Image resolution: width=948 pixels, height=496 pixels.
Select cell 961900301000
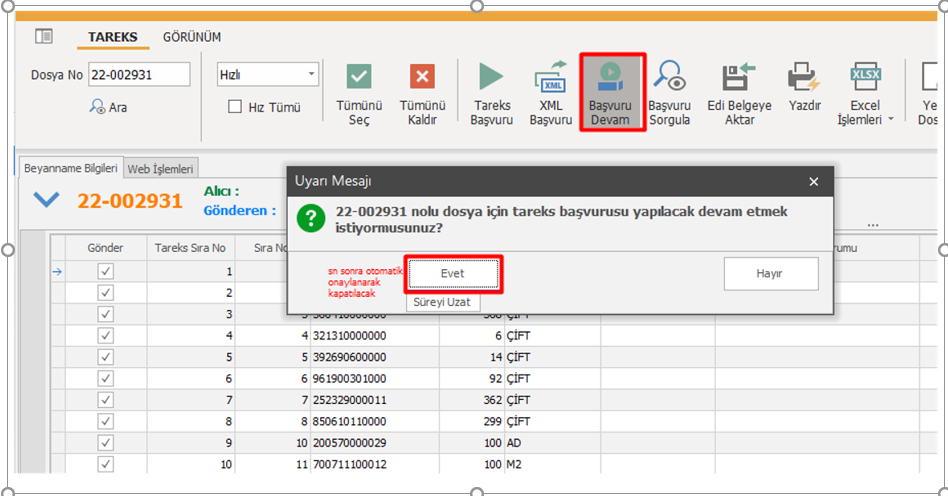375,379
